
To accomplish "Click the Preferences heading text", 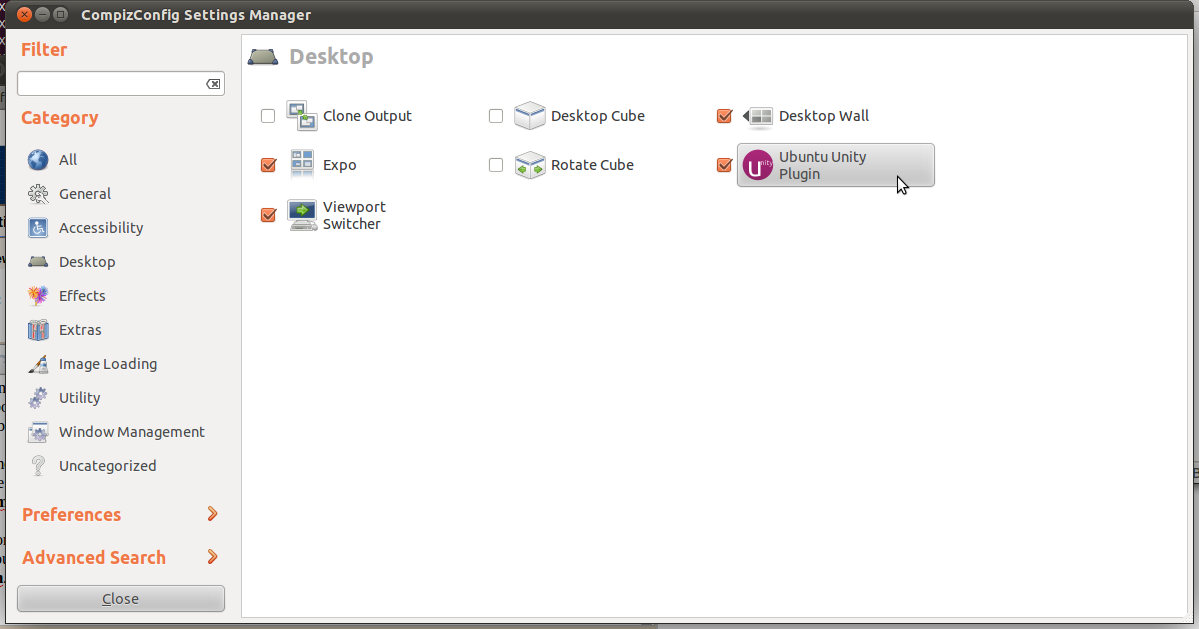I will click(x=71, y=514).
